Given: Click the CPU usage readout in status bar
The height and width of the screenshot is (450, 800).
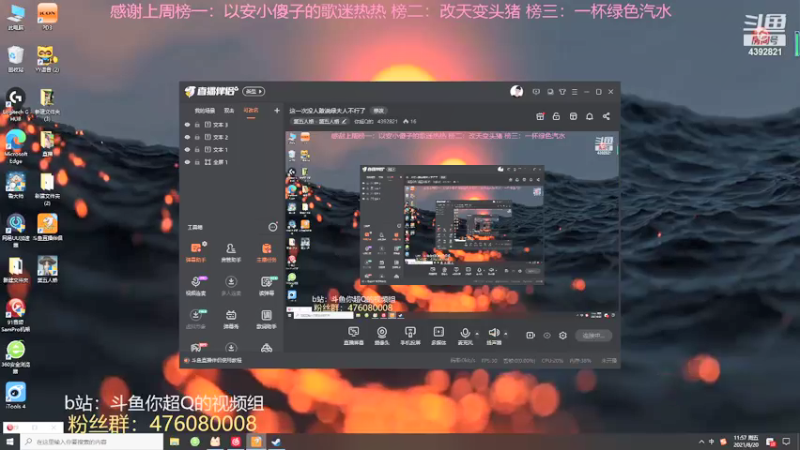Looking at the screenshot, I should click(552, 360).
